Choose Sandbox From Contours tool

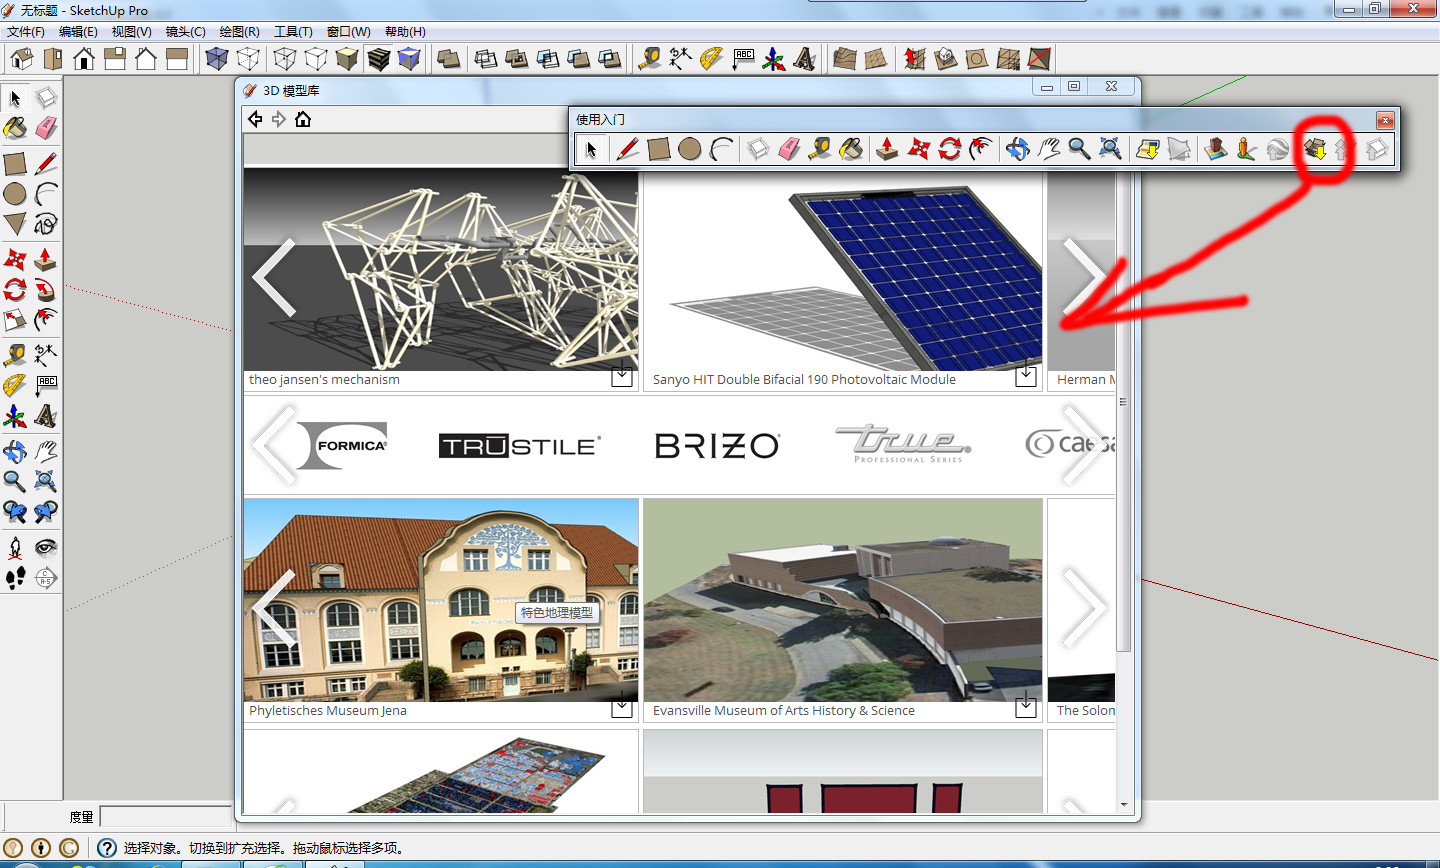coord(845,59)
